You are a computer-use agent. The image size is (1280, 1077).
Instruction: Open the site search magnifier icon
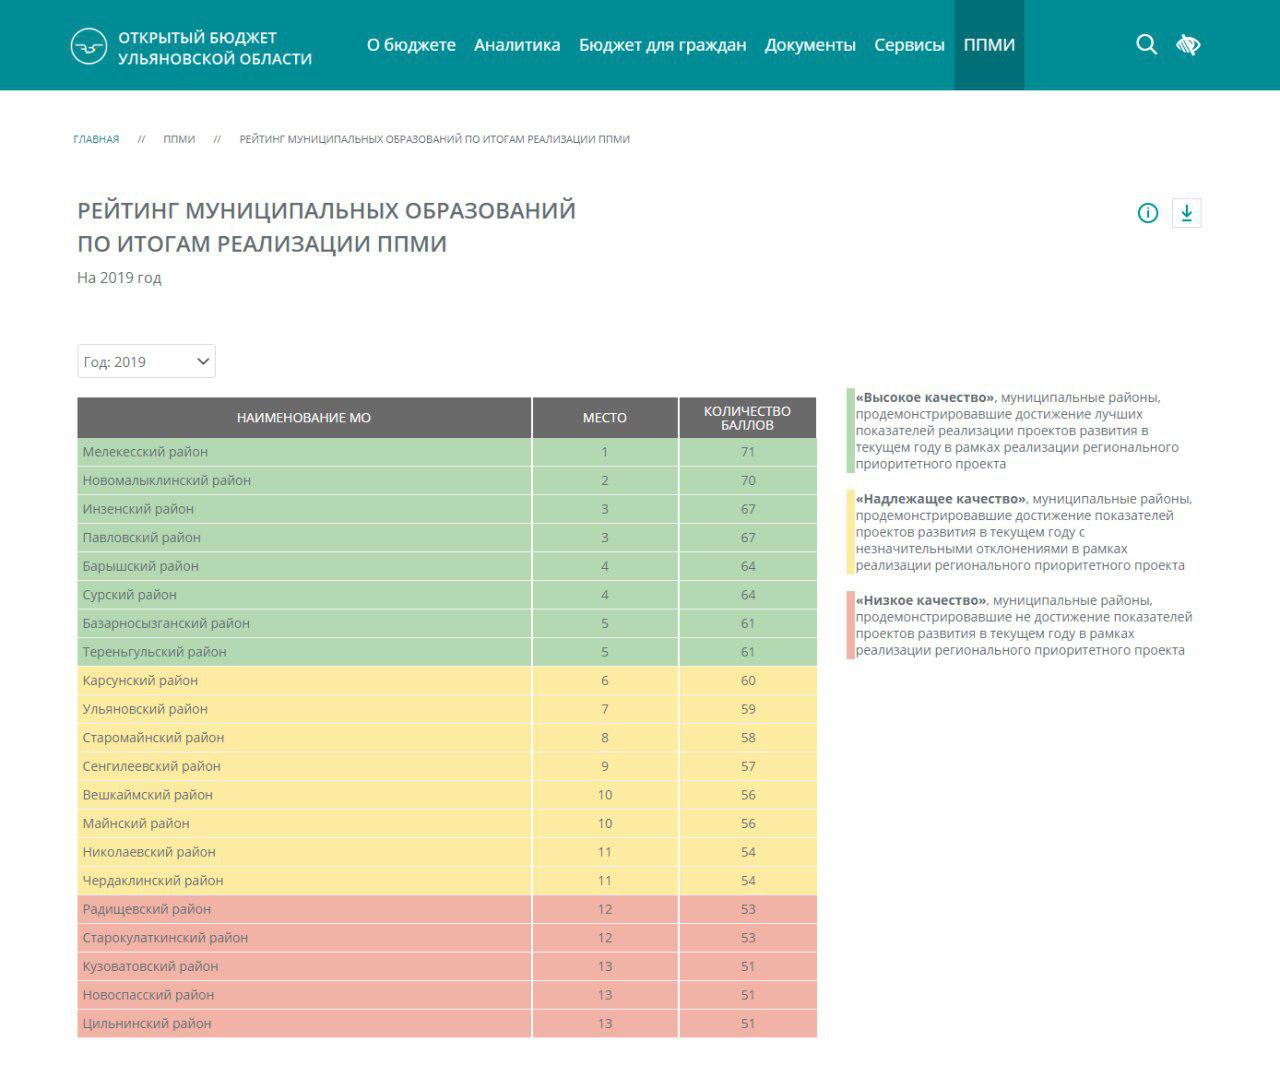(x=1146, y=44)
